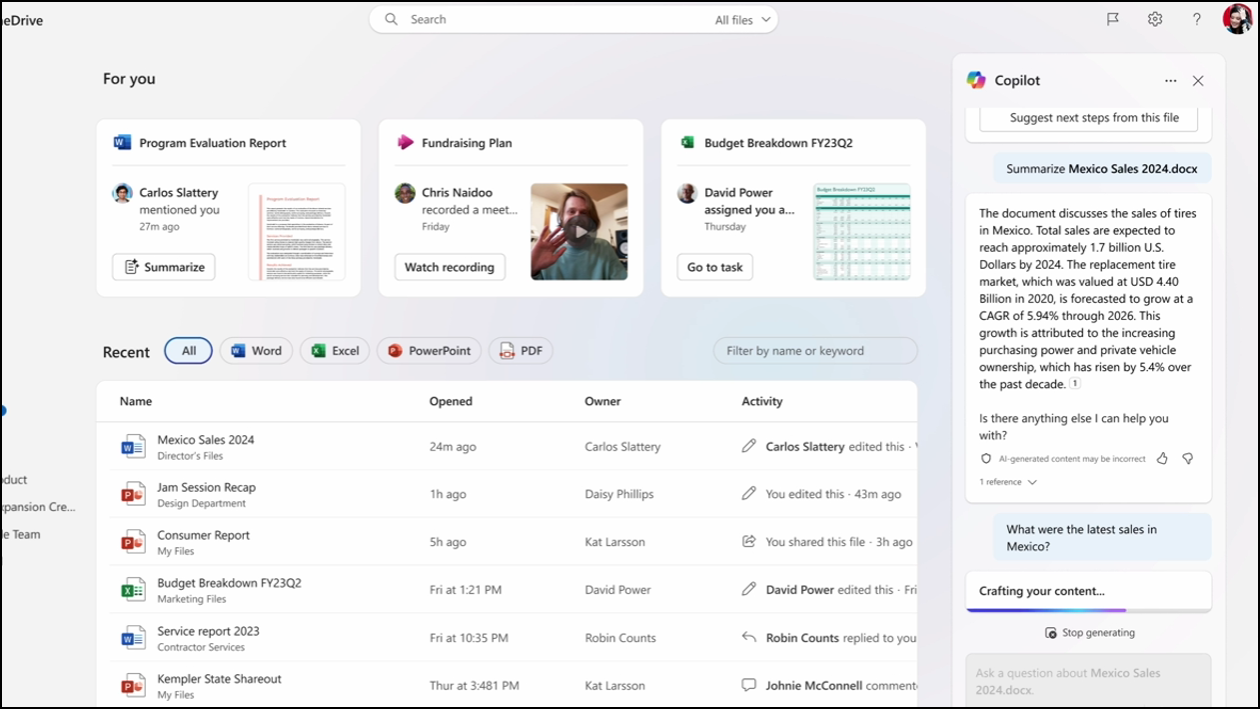Click the search magnifier icon
The image size is (1260, 709).
pos(391,19)
